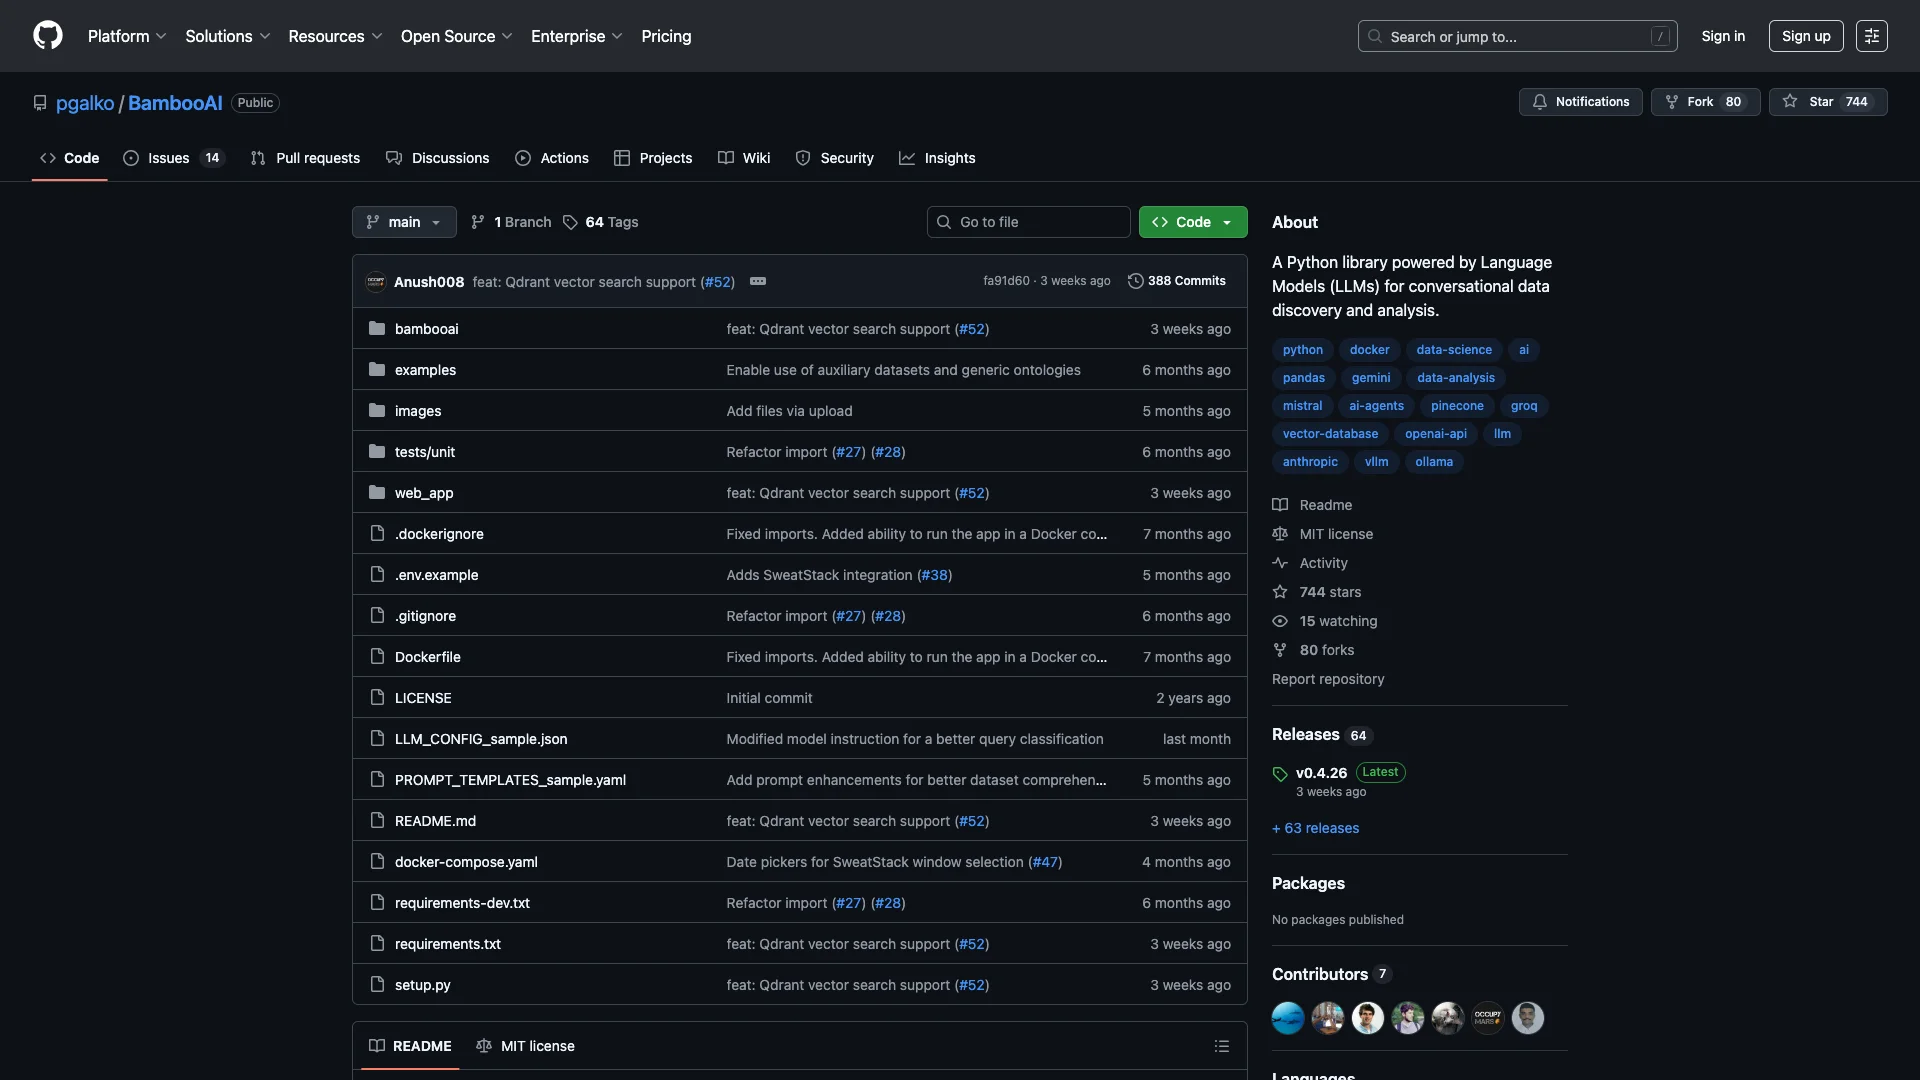Select the vector-database topic tag
The height and width of the screenshot is (1080, 1920).
point(1330,434)
